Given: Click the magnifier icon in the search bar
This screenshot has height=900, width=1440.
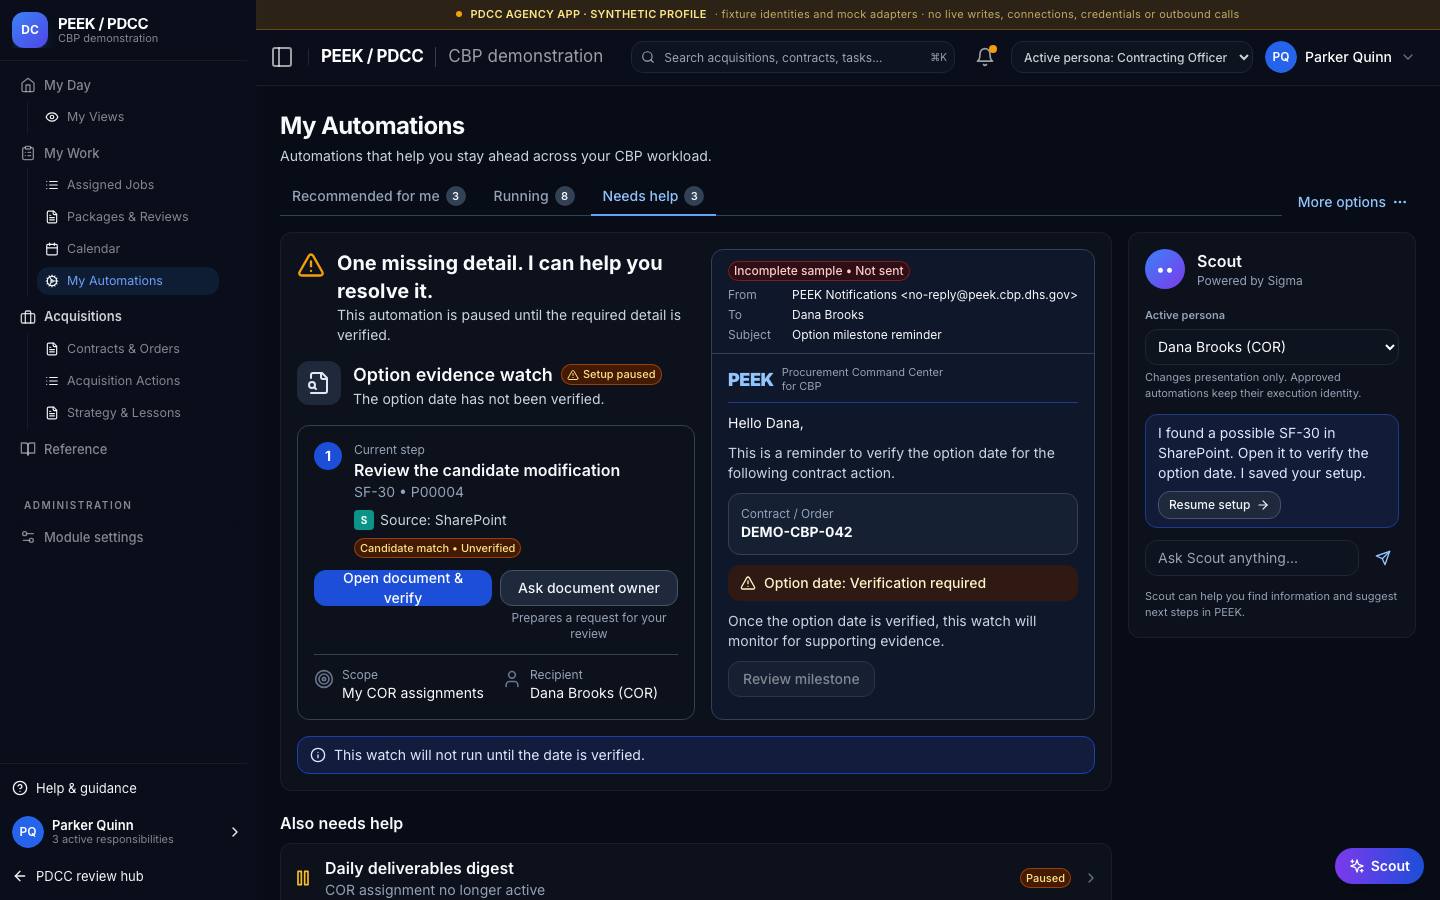Looking at the screenshot, I should click(648, 58).
